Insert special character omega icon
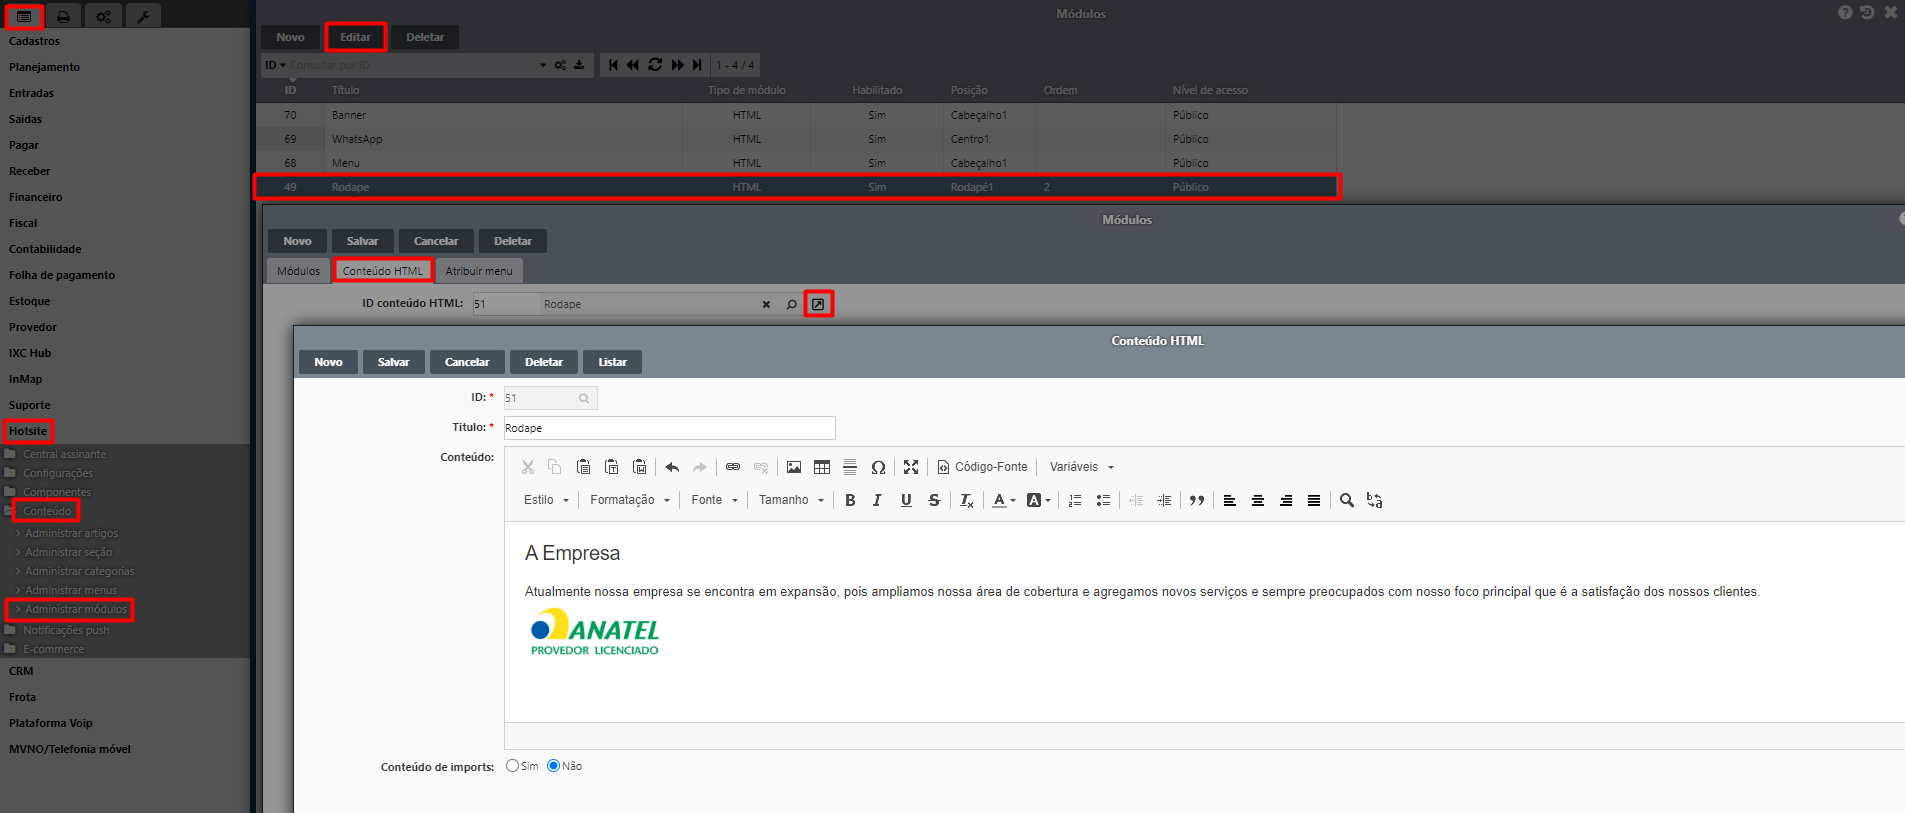1905x813 pixels. point(878,467)
